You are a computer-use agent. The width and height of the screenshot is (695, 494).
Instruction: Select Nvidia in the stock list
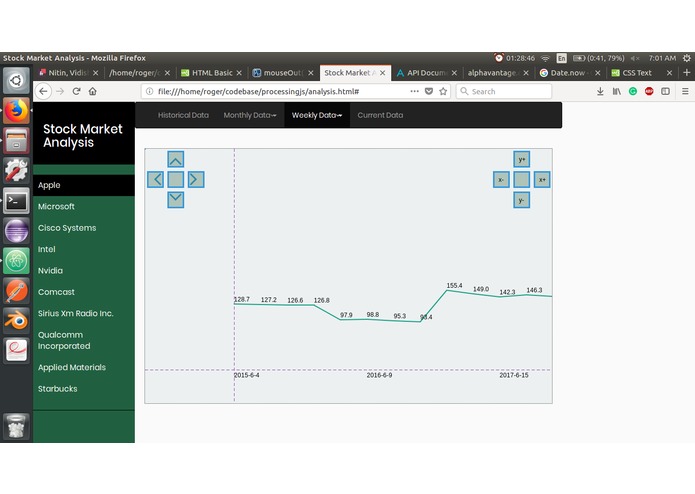[x=84, y=271]
